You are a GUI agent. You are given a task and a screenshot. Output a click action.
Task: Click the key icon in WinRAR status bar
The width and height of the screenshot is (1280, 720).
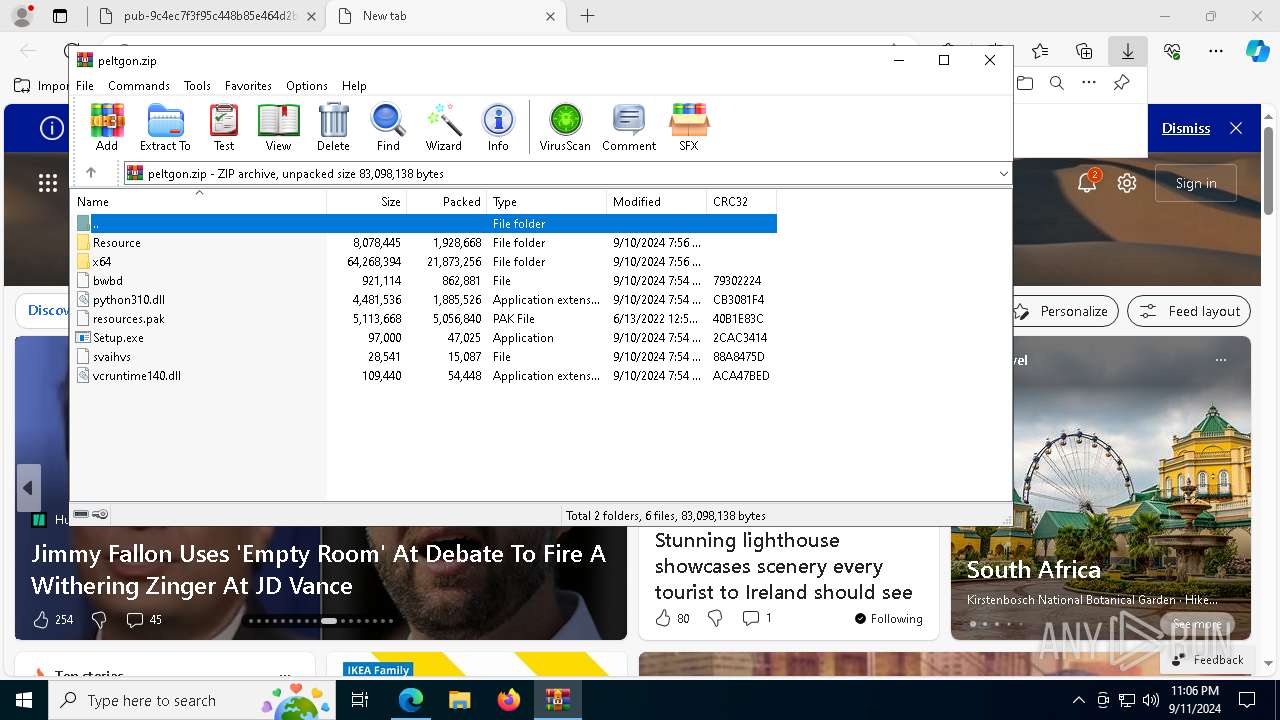[x=100, y=514]
